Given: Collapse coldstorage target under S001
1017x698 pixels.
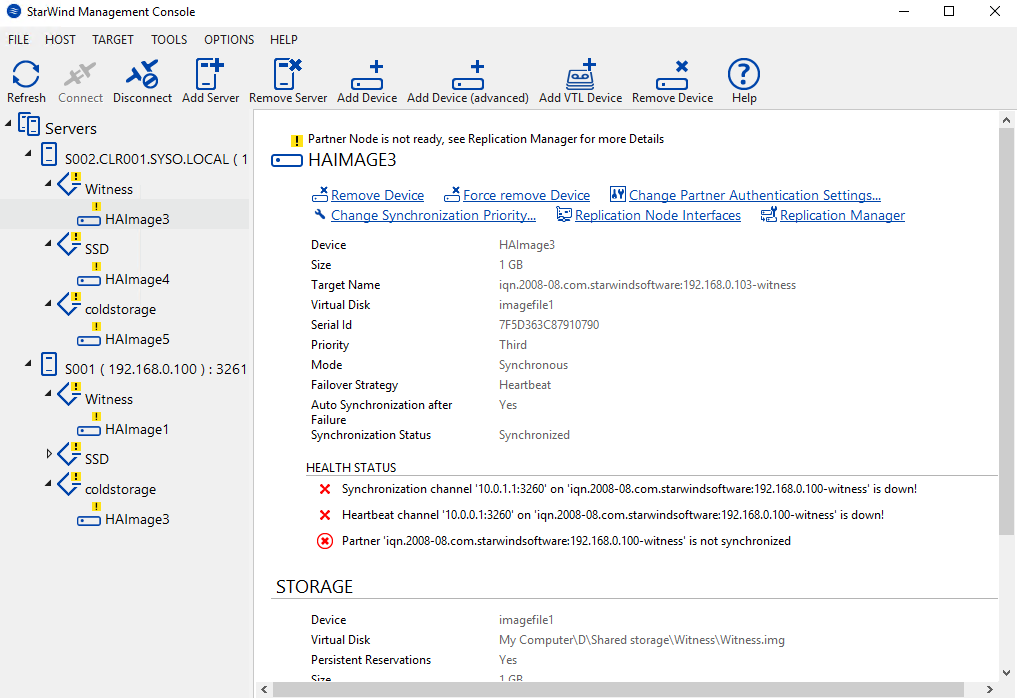Looking at the screenshot, I should [x=49, y=483].
